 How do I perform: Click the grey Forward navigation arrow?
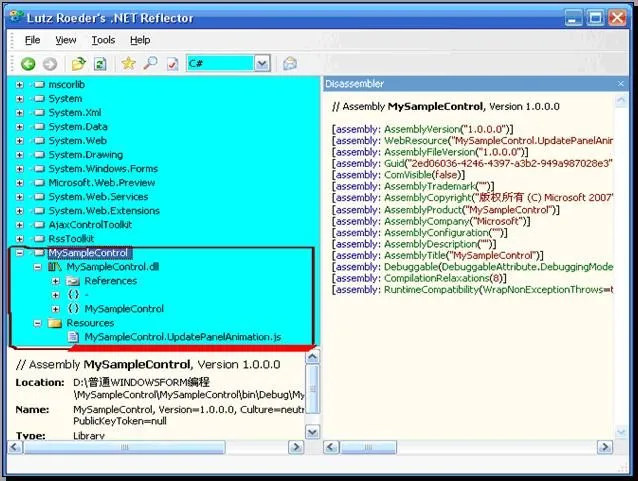(x=50, y=64)
